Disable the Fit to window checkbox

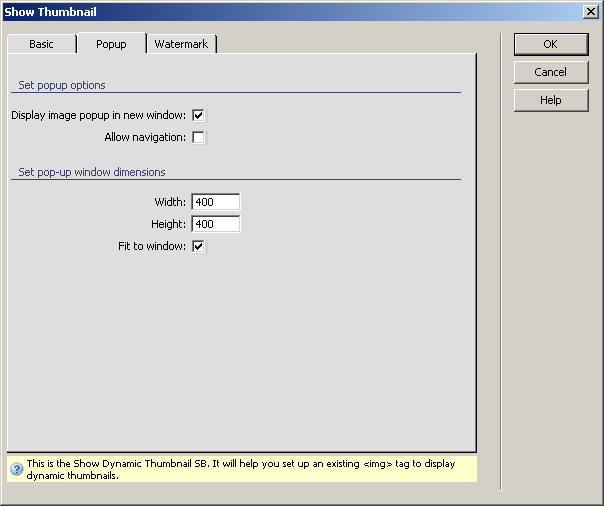click(199, 246)
